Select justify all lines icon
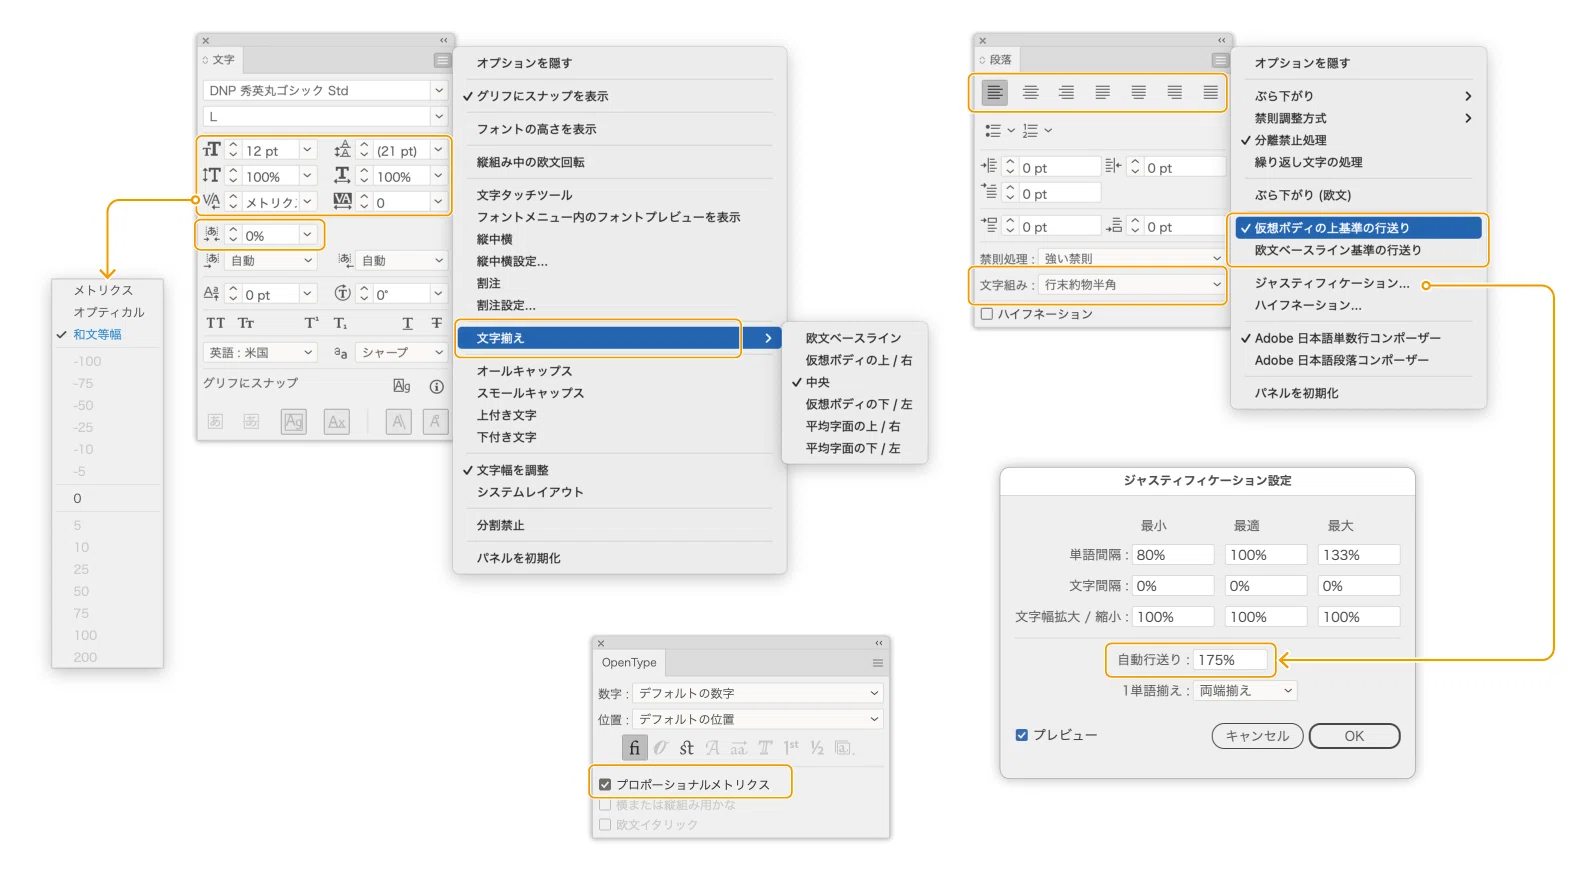The image size is (1584, 874). pyautogui.click(x=1210, y=93)
